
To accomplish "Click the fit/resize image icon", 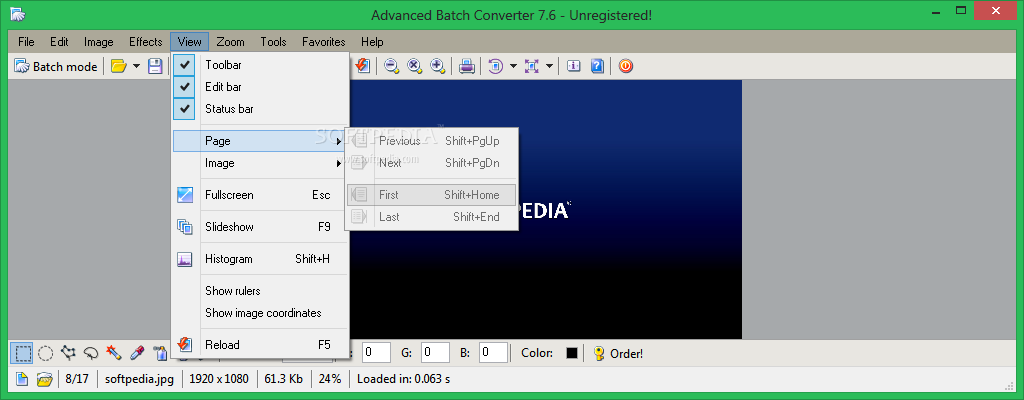I will point(532,66).
